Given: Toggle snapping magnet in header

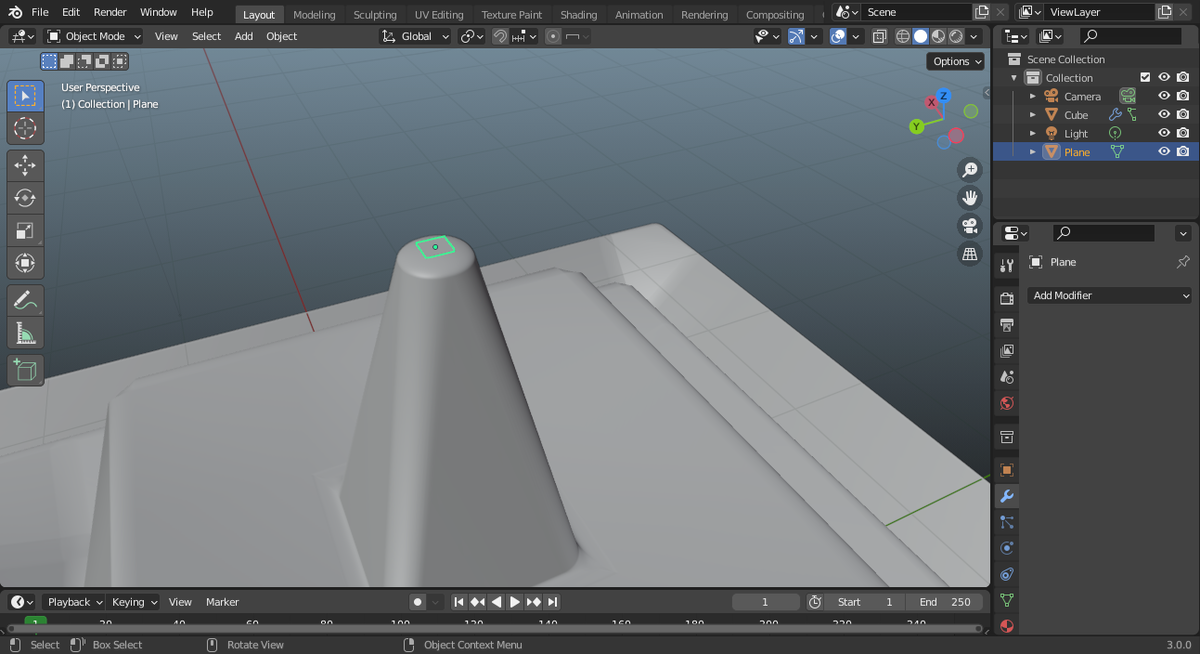Looking at the screenshot, I should (x=500, y=36).
